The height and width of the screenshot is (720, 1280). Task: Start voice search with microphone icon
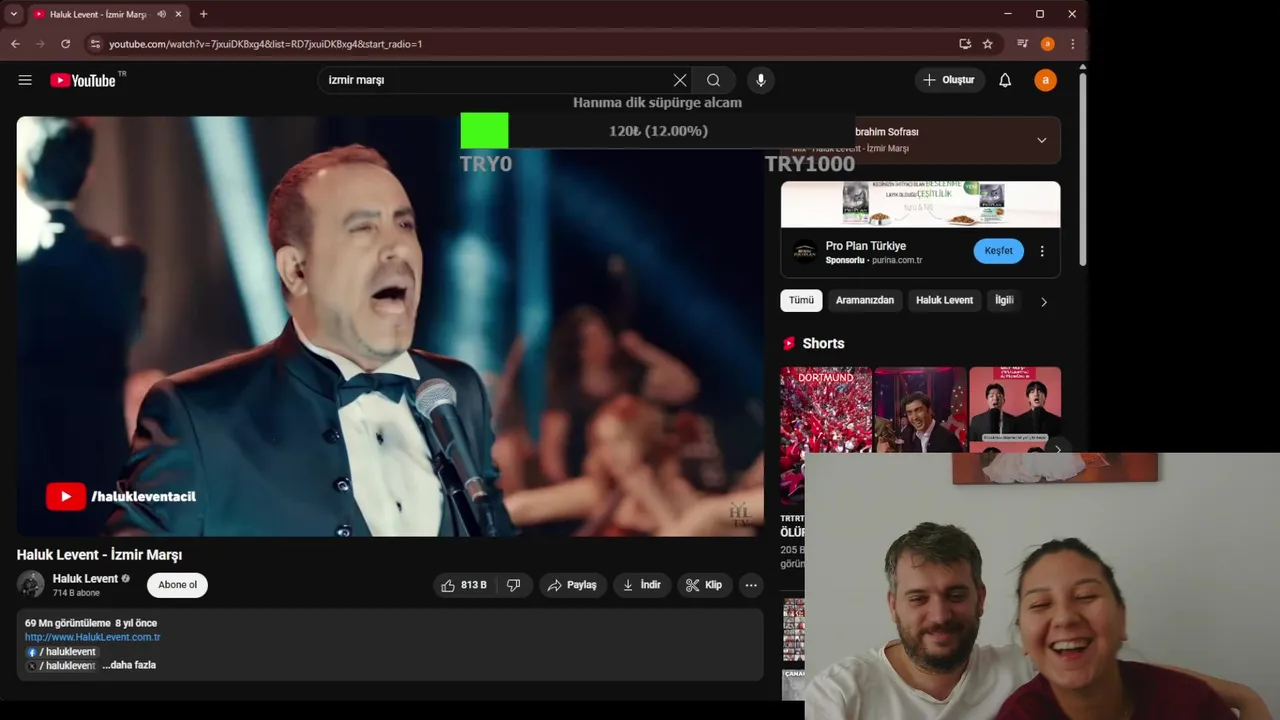pyautogui.click(x=761, y=80)
